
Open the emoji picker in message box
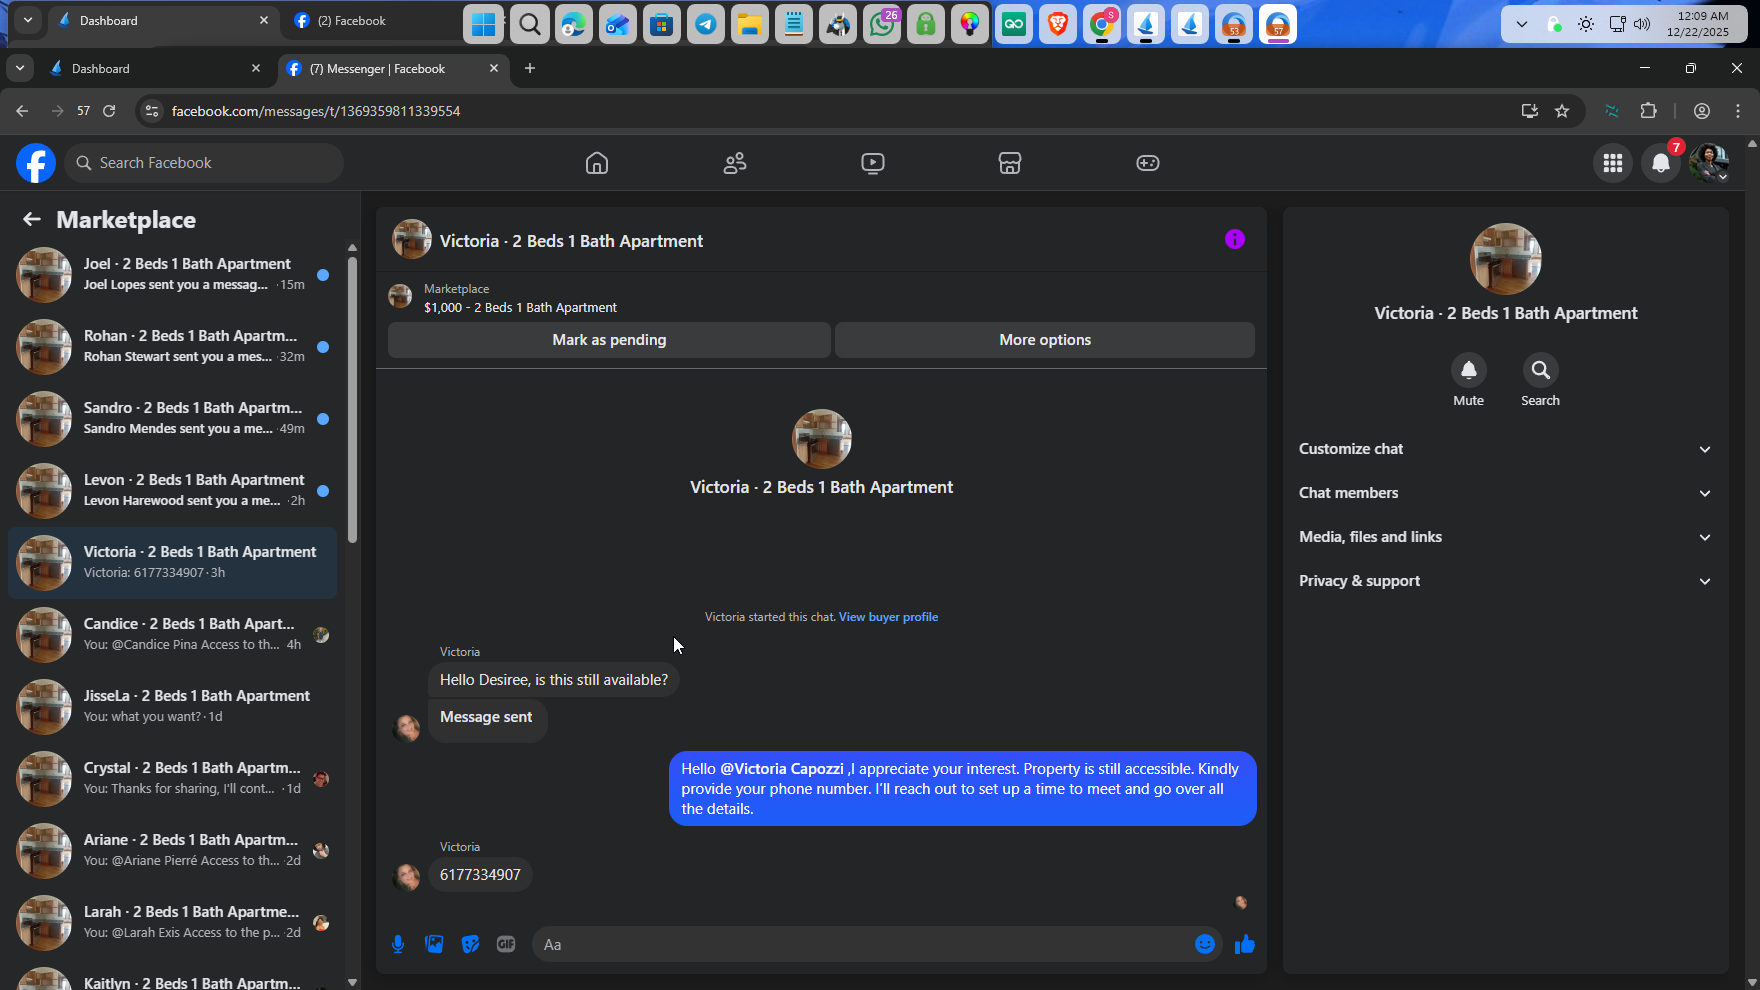tap(1205, 944)
